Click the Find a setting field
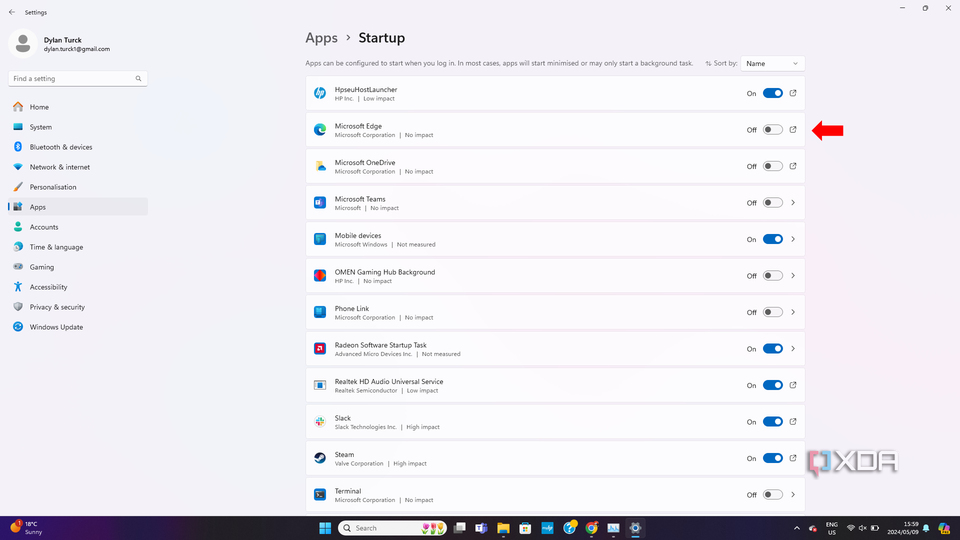Image resolution: width=960 pixels, height=540 pixels. [x=78, y=78]
